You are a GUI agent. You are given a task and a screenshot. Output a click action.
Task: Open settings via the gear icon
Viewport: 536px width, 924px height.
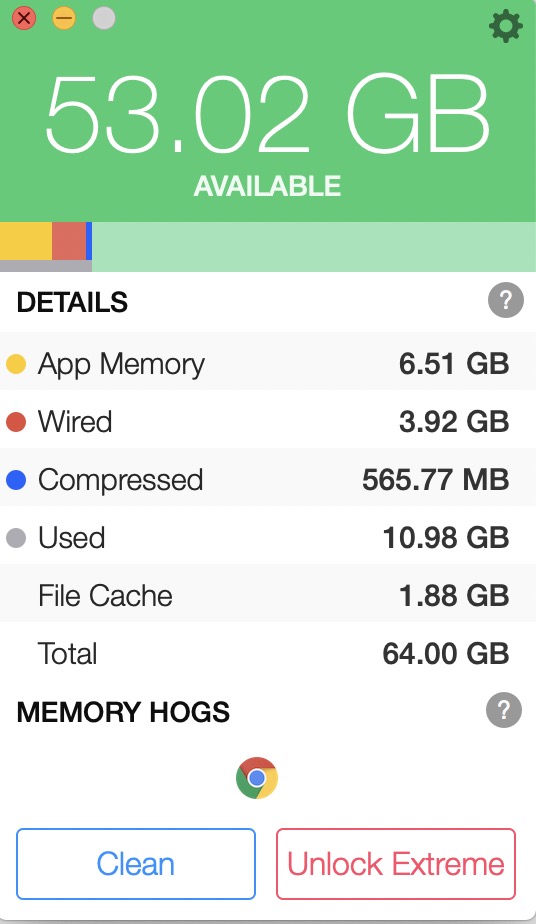[x=505, y=27]
